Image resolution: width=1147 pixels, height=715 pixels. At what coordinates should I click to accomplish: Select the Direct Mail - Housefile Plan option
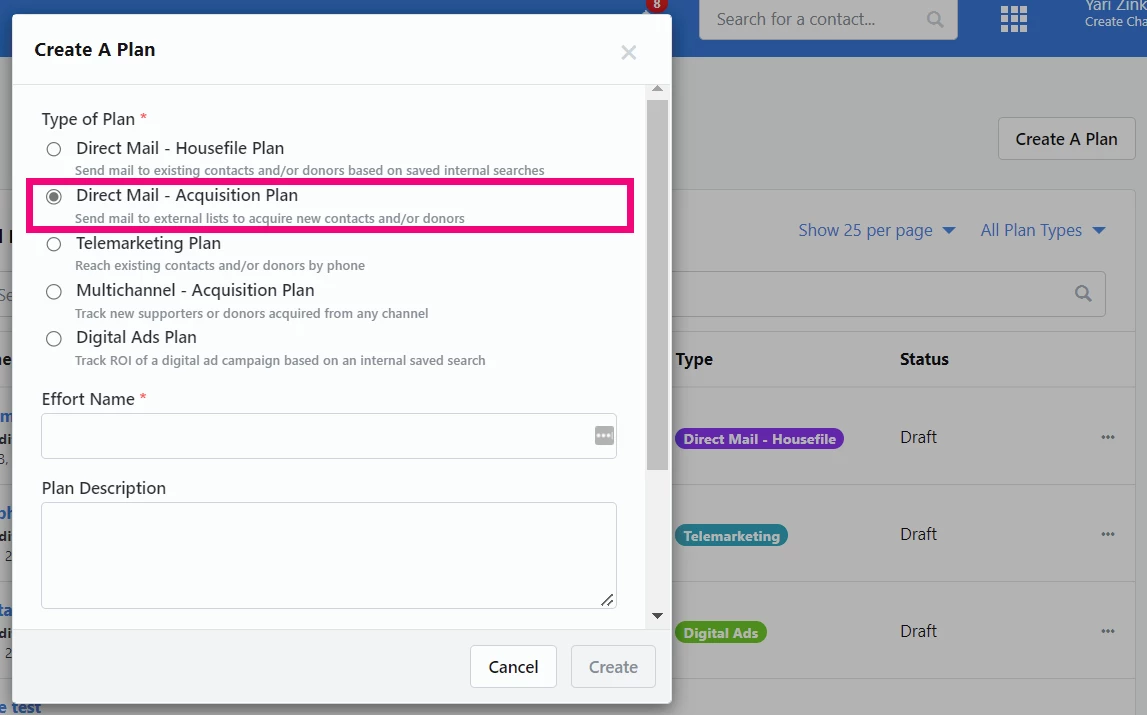(53, 148)
